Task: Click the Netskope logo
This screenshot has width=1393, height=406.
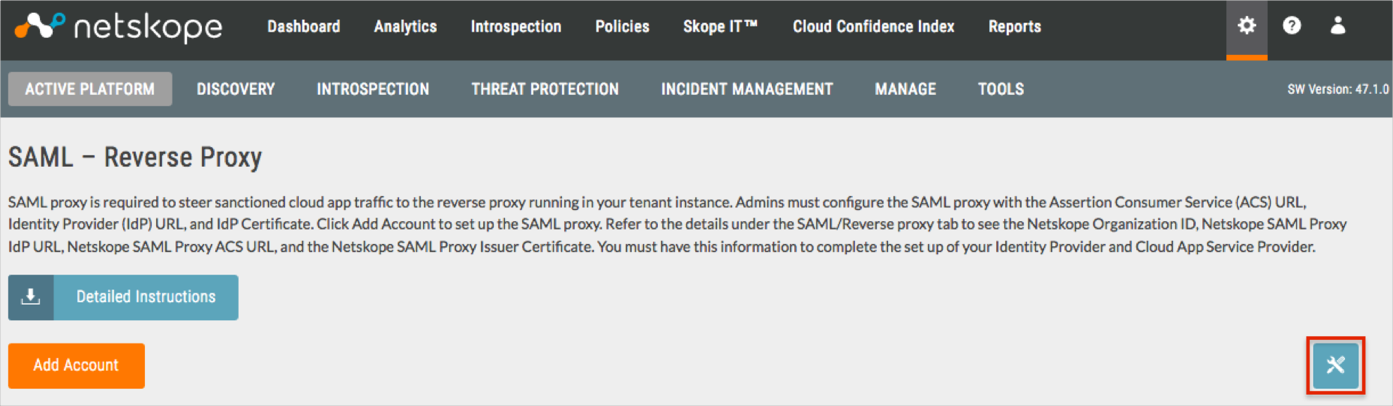Action: pos(118,27)
